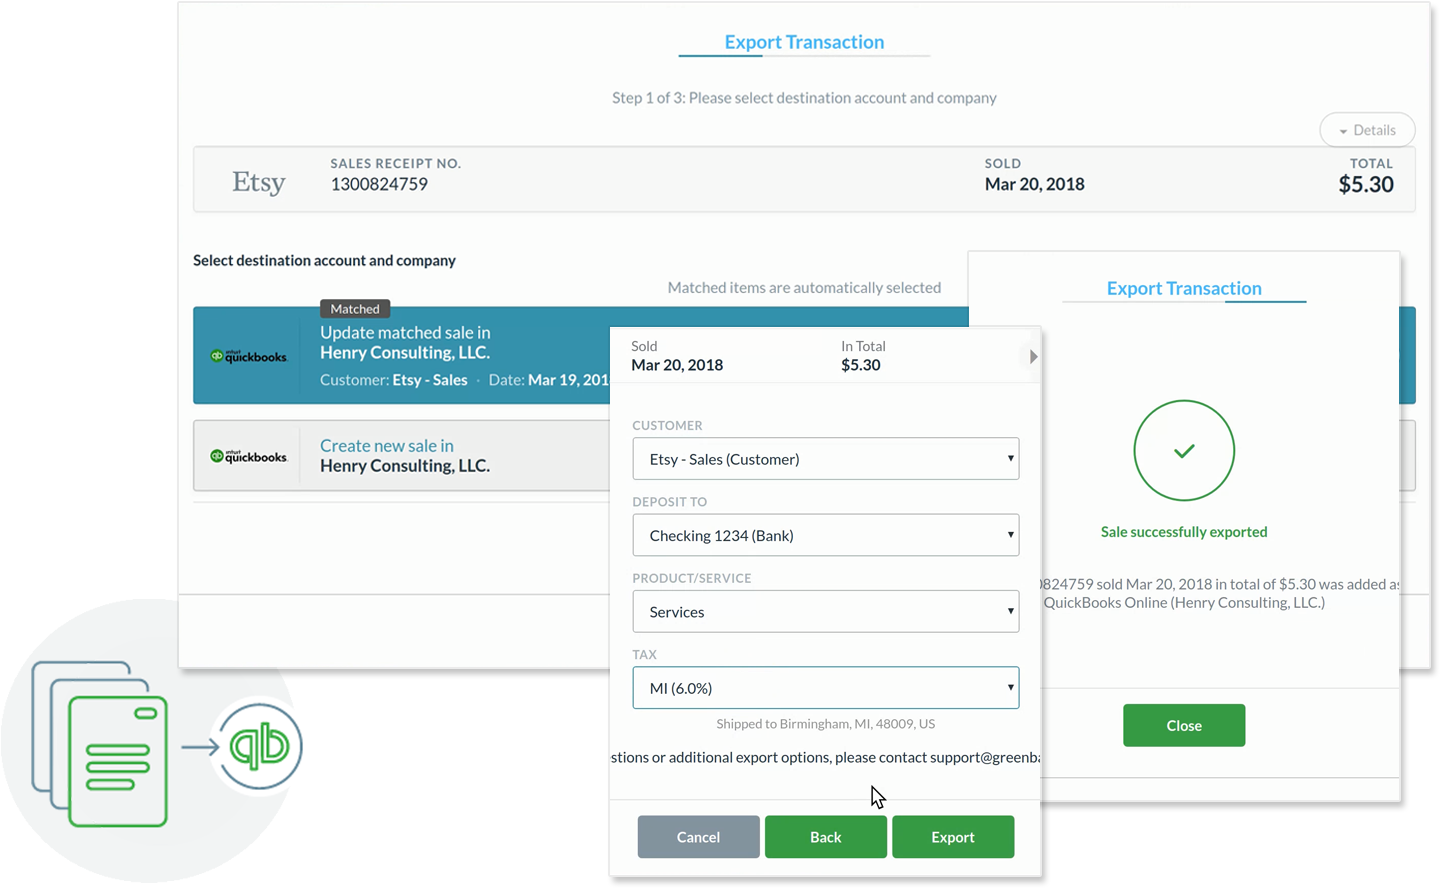The image size is (1440, 888).
Task: Open the Customer dropdown showing Etsy - Sales
Action: click(x=825, y=458)
